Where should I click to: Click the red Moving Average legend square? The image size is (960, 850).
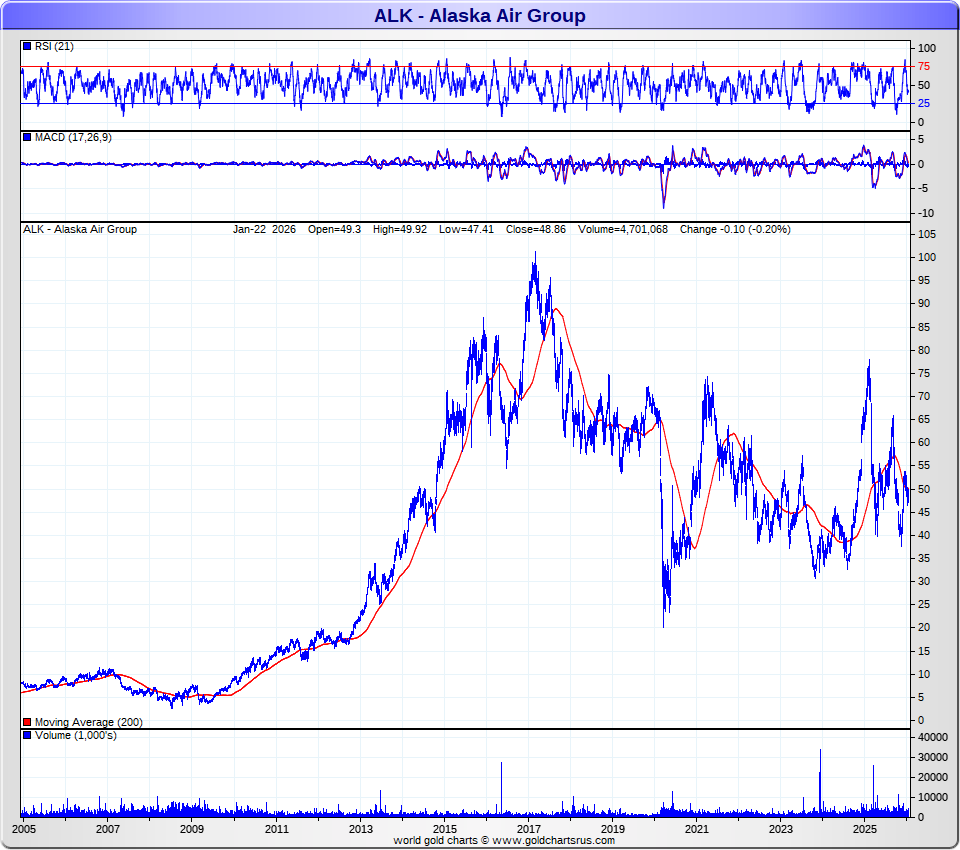coord(27,722)
